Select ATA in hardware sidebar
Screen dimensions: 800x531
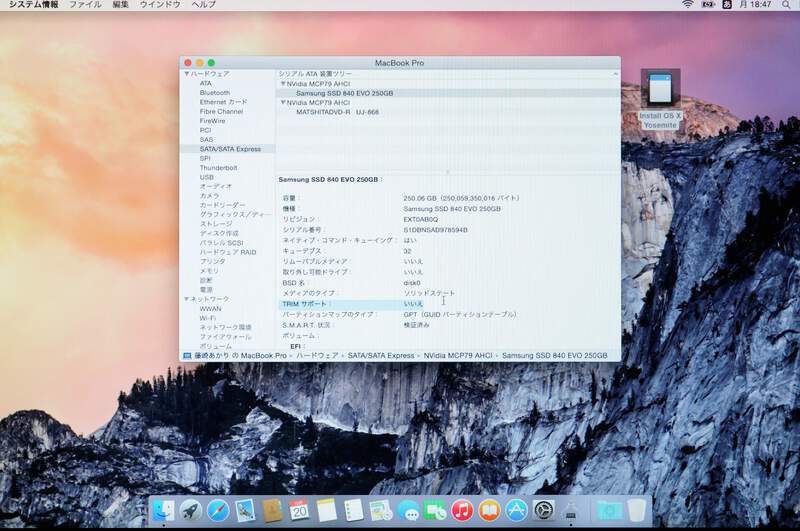[x=206, y=83]
